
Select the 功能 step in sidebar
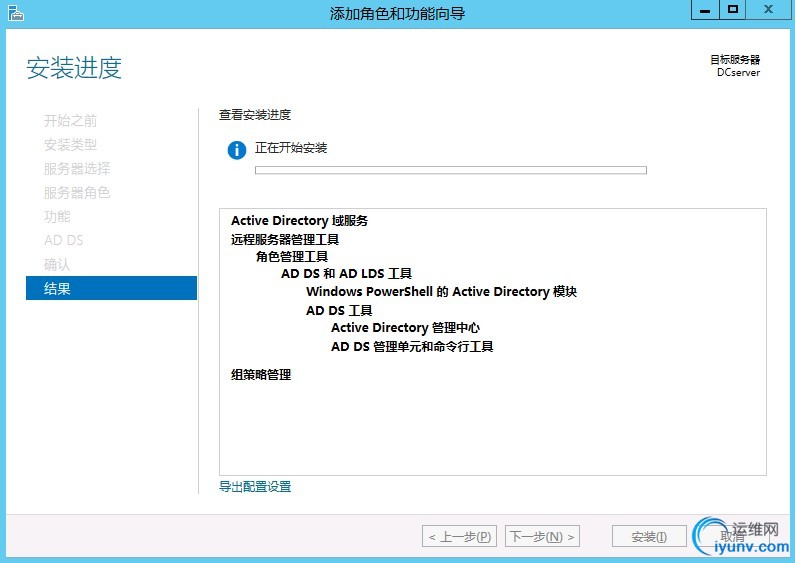(x=57, y=217)
